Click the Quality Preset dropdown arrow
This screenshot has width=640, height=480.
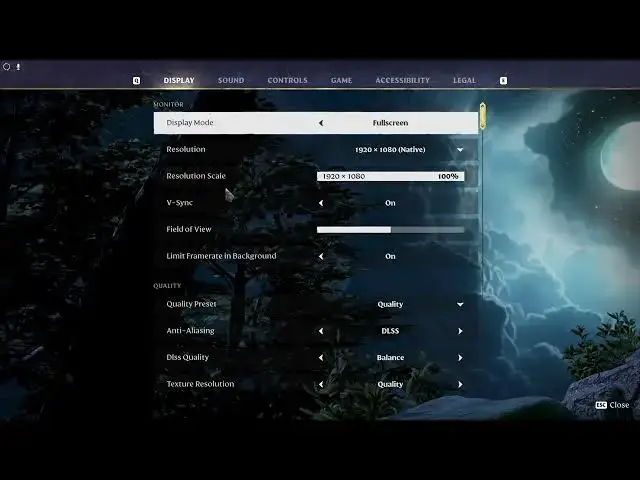pos(460,304)
